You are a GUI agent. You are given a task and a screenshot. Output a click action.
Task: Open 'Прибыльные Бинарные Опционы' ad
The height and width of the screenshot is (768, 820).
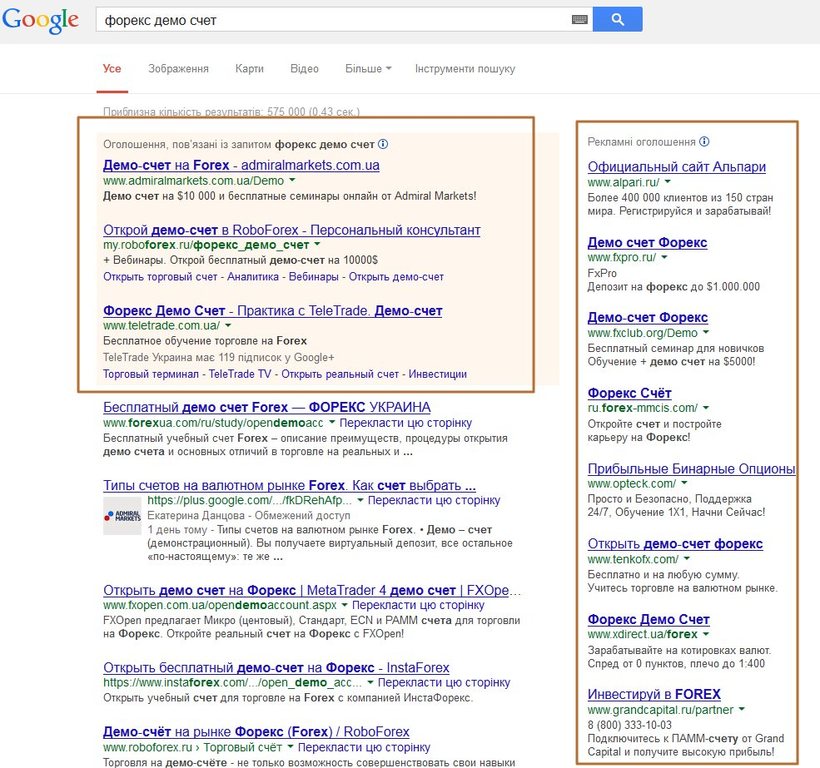(x=691, y=468)
